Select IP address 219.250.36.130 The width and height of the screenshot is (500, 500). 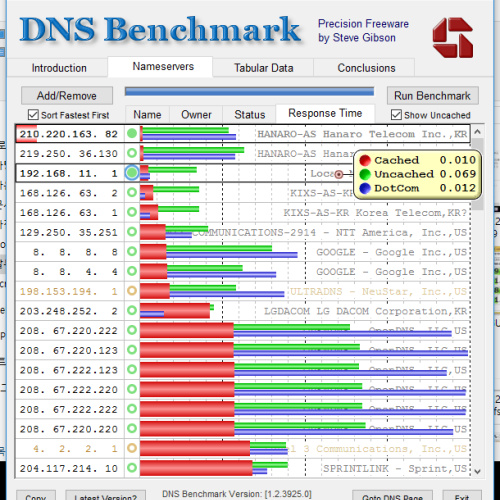coord(69,154)
